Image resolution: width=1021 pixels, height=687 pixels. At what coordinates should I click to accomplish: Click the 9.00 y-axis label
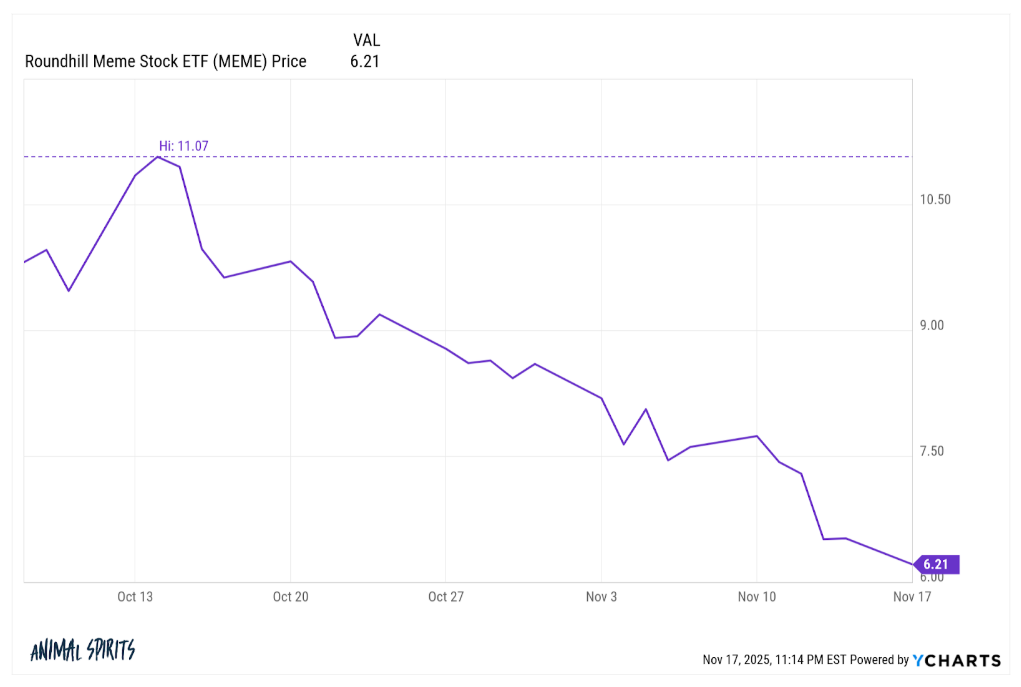point(932,325)
